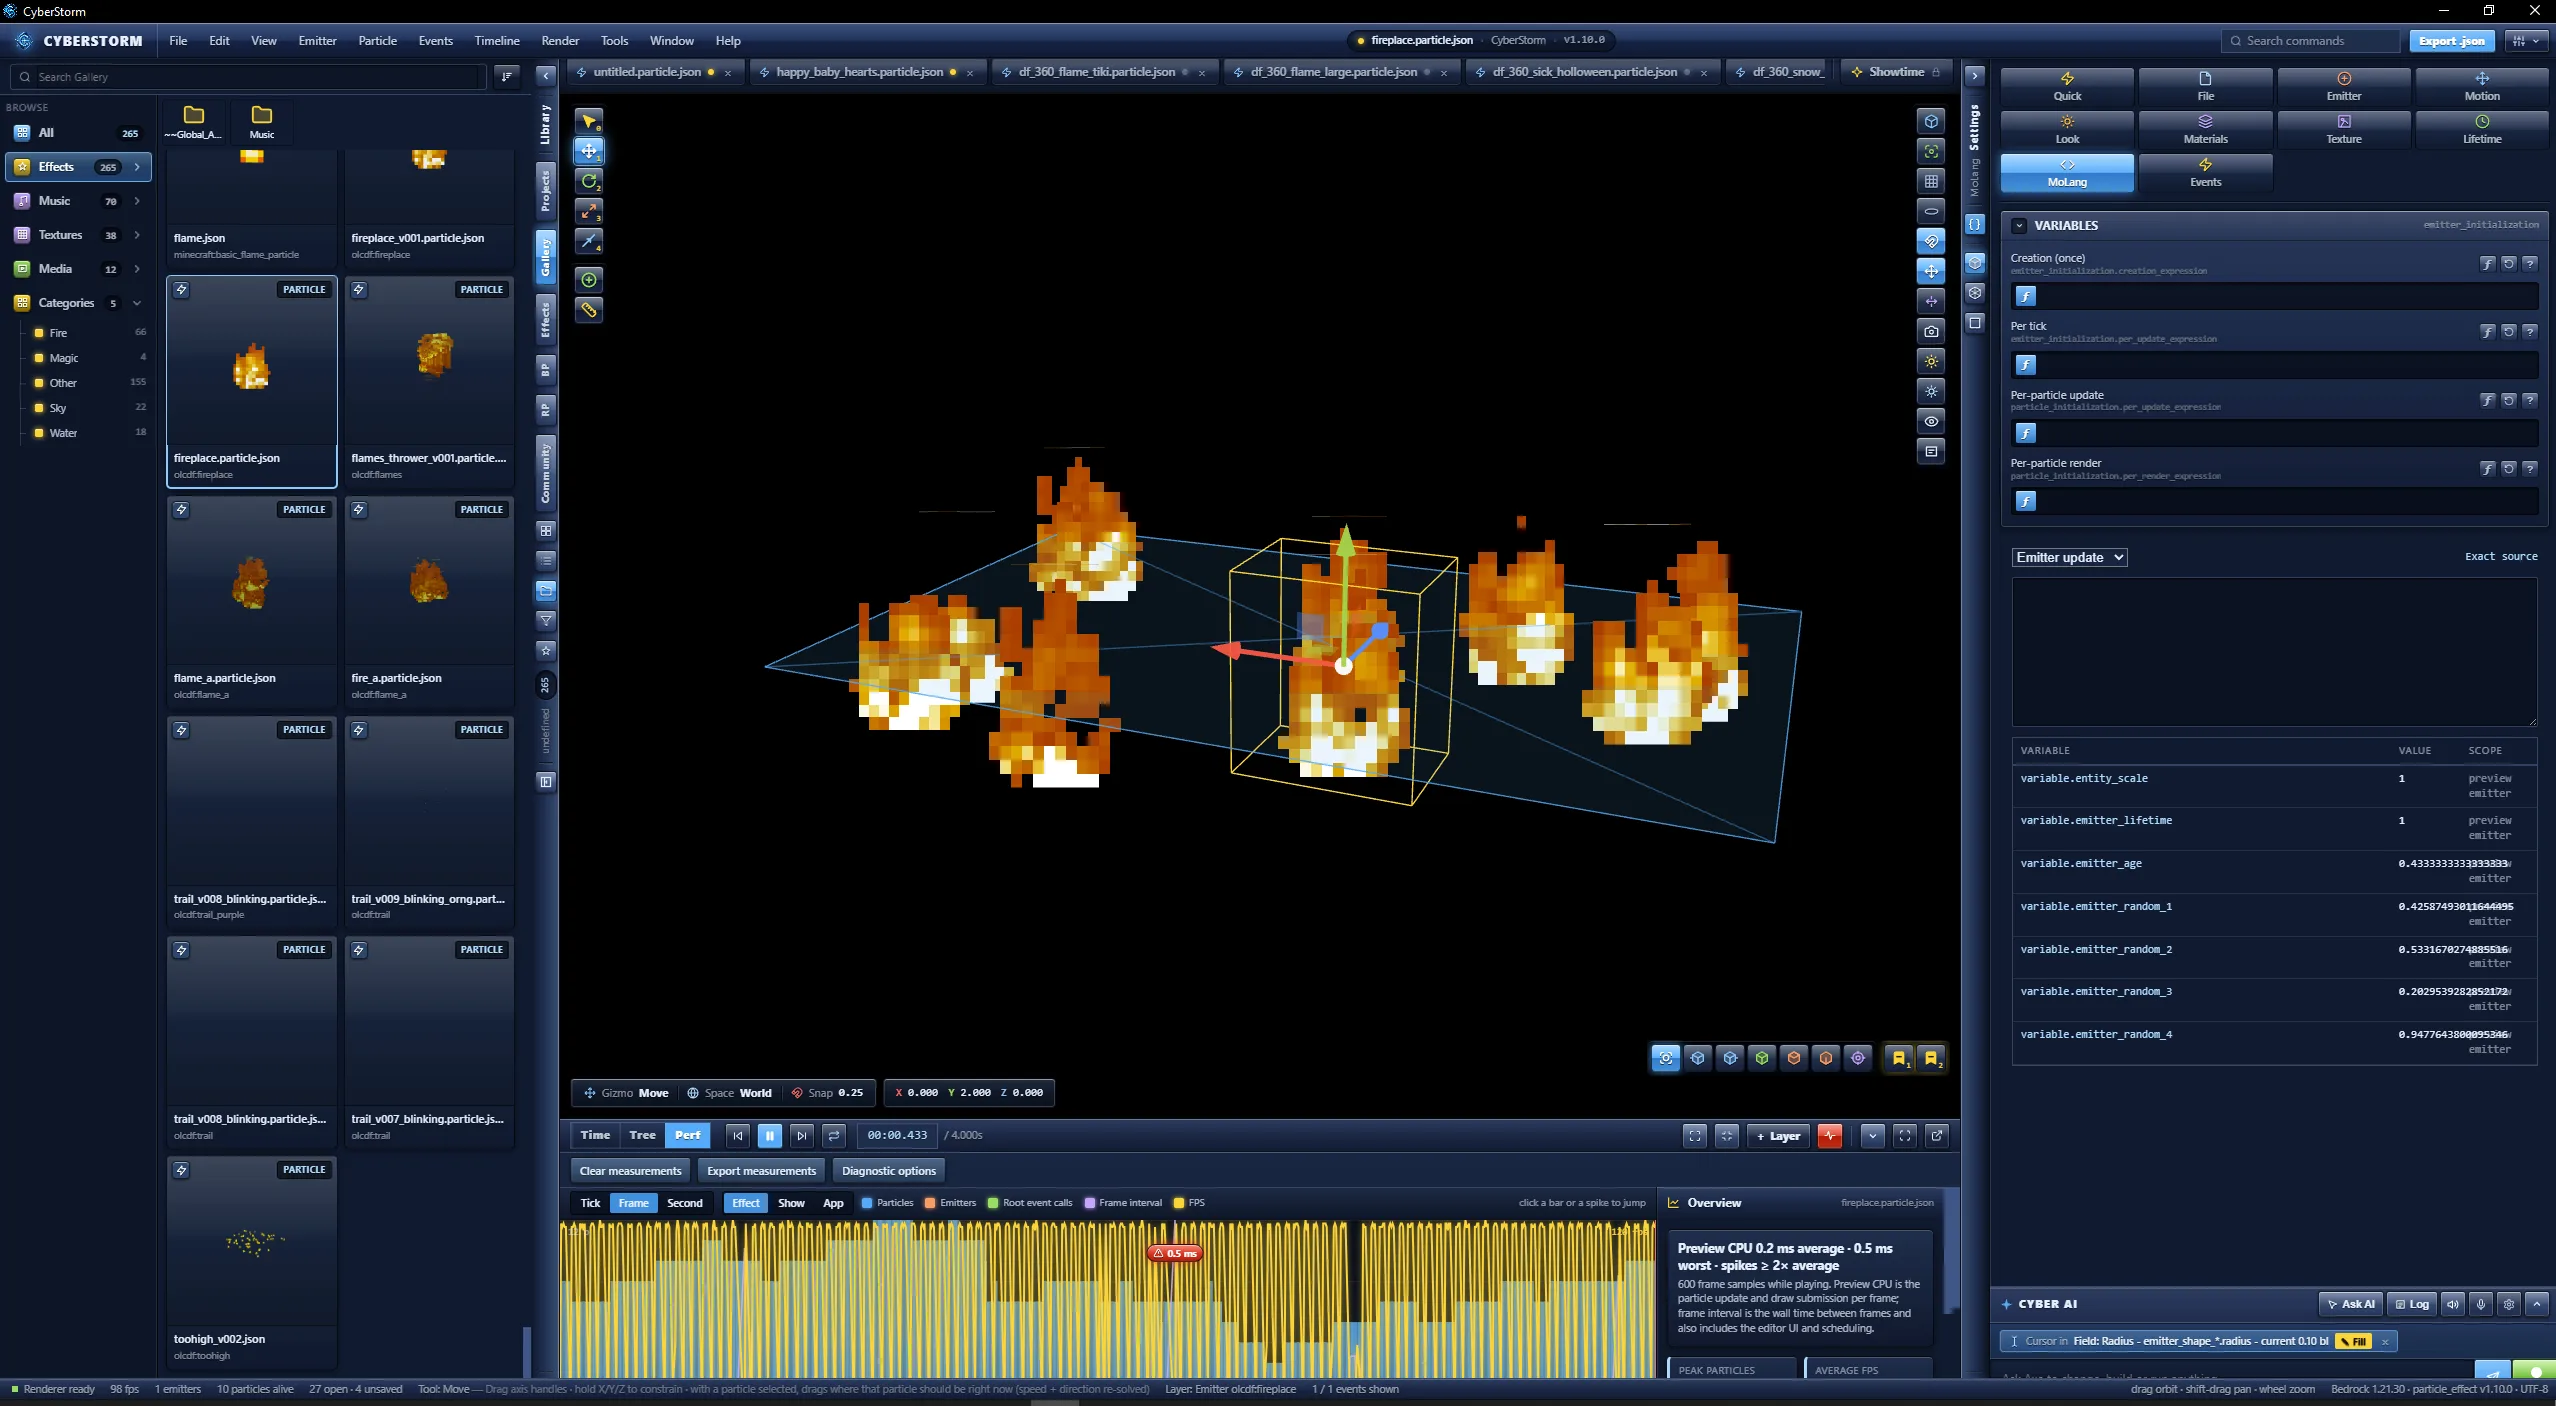Step forward one frame
The image size is (2556, 1406).
point(802,1135)
